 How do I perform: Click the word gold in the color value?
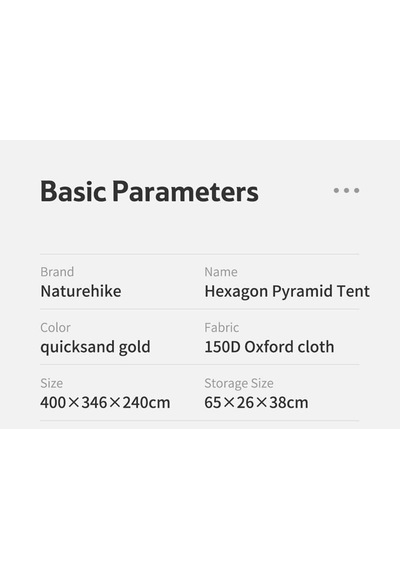coord(135,348)
